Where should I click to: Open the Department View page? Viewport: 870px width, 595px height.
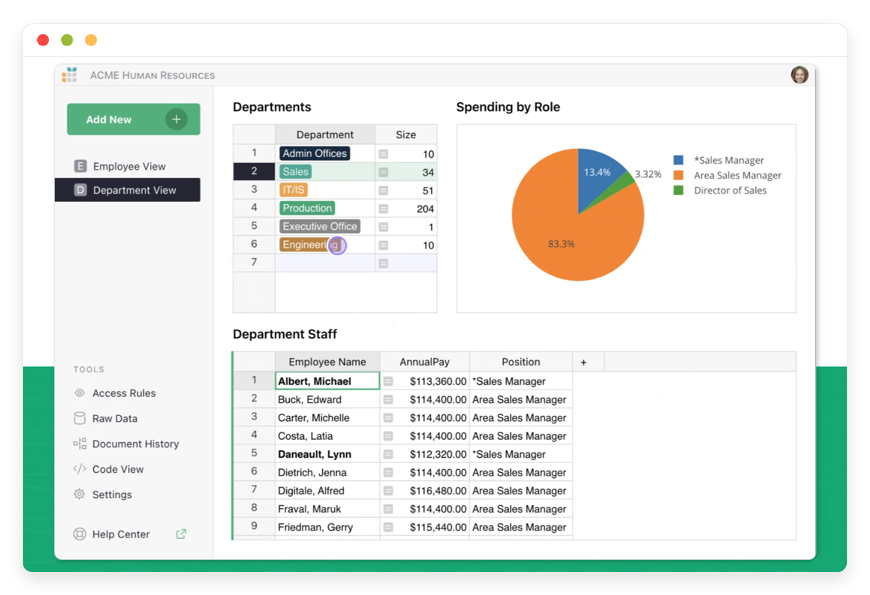coord(128,190)
